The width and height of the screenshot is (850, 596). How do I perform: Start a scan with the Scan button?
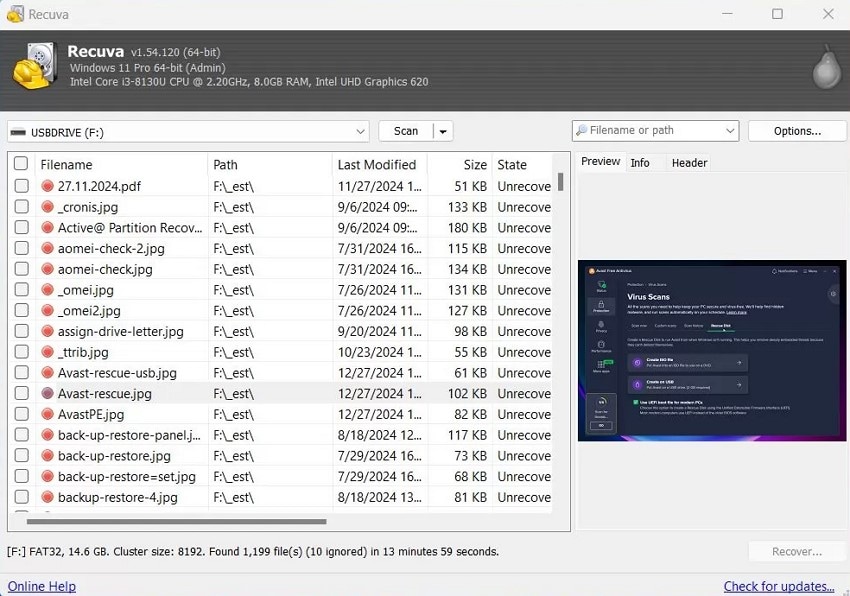(x=406, y=131)
